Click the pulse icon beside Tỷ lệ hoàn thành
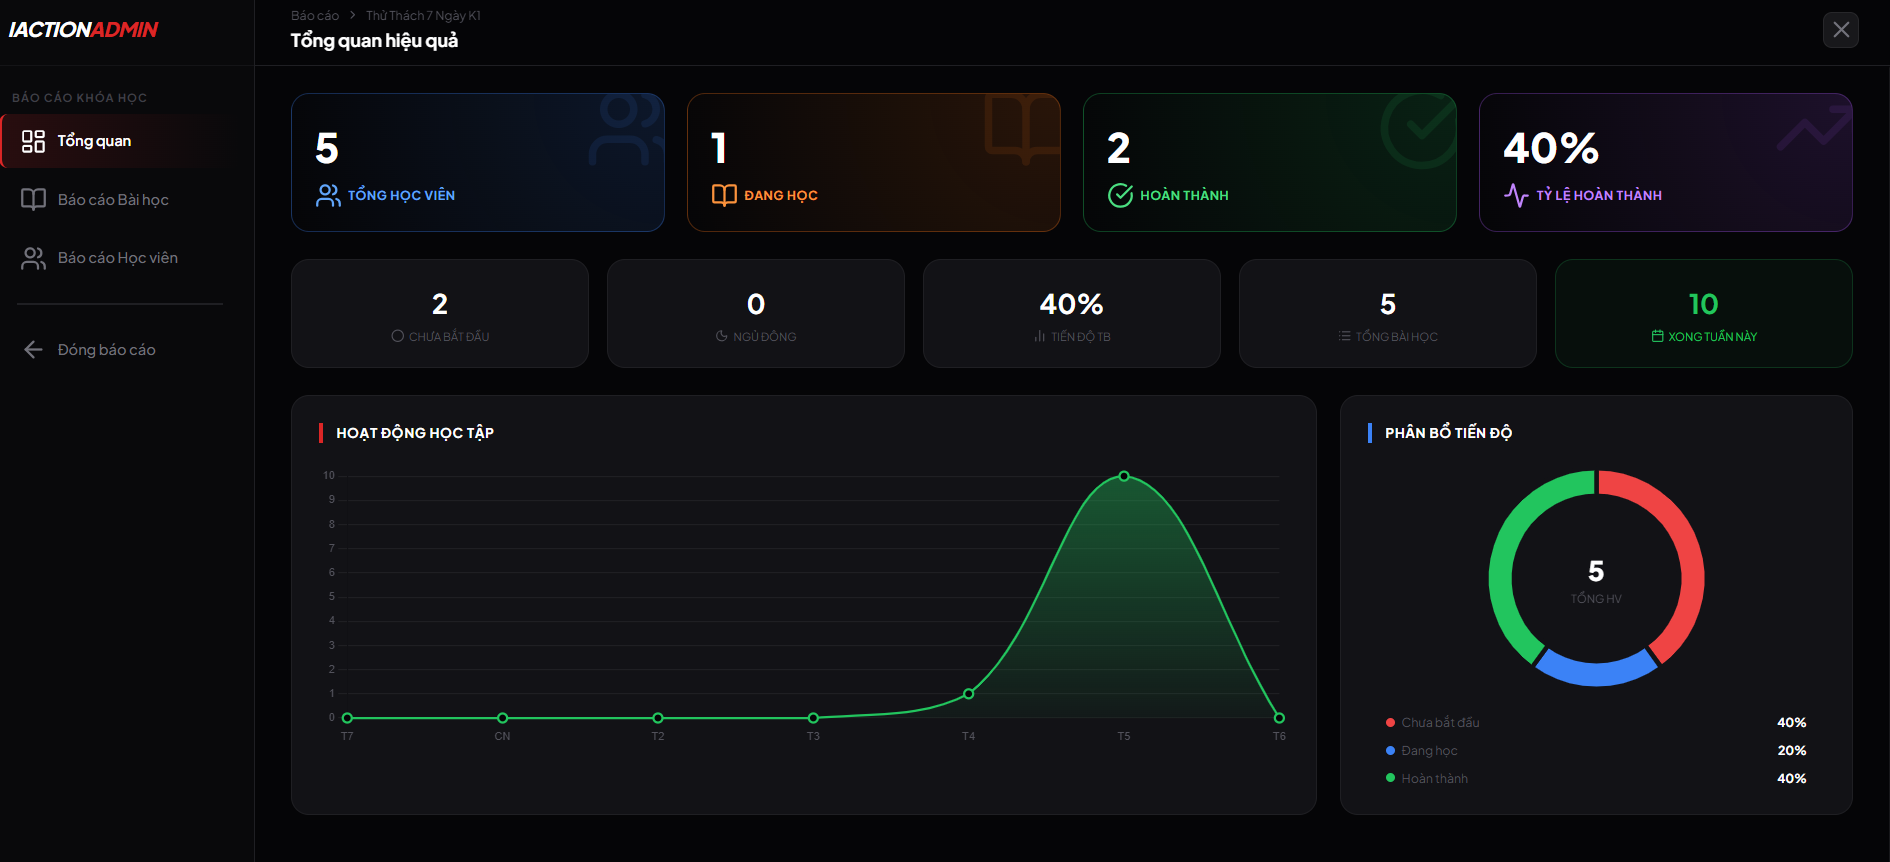Screen dimensions: 1890x862 1516,195
